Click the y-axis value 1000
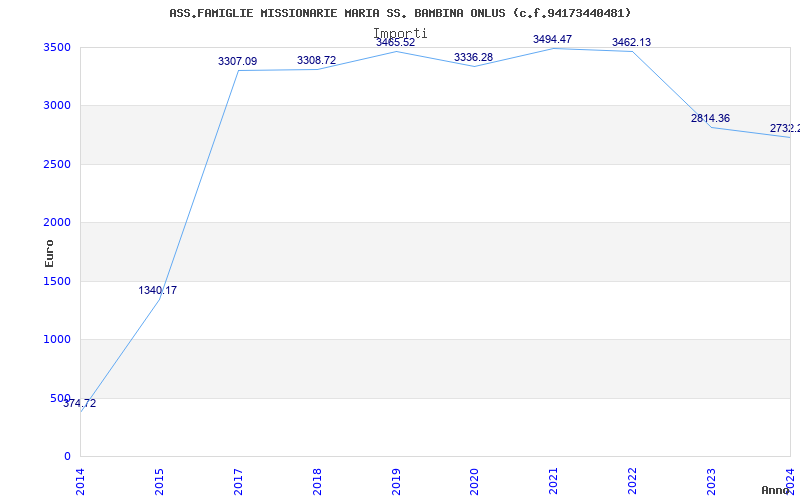This screenshot has height=500, width=800. [59, 339]
